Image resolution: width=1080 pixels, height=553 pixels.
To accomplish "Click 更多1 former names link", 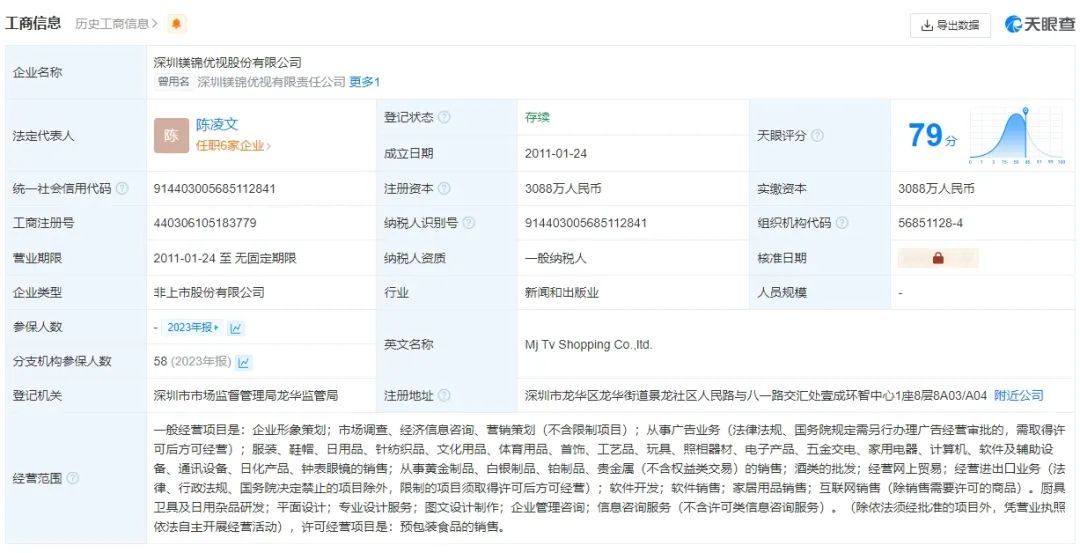I will click(x=364, y=82).
